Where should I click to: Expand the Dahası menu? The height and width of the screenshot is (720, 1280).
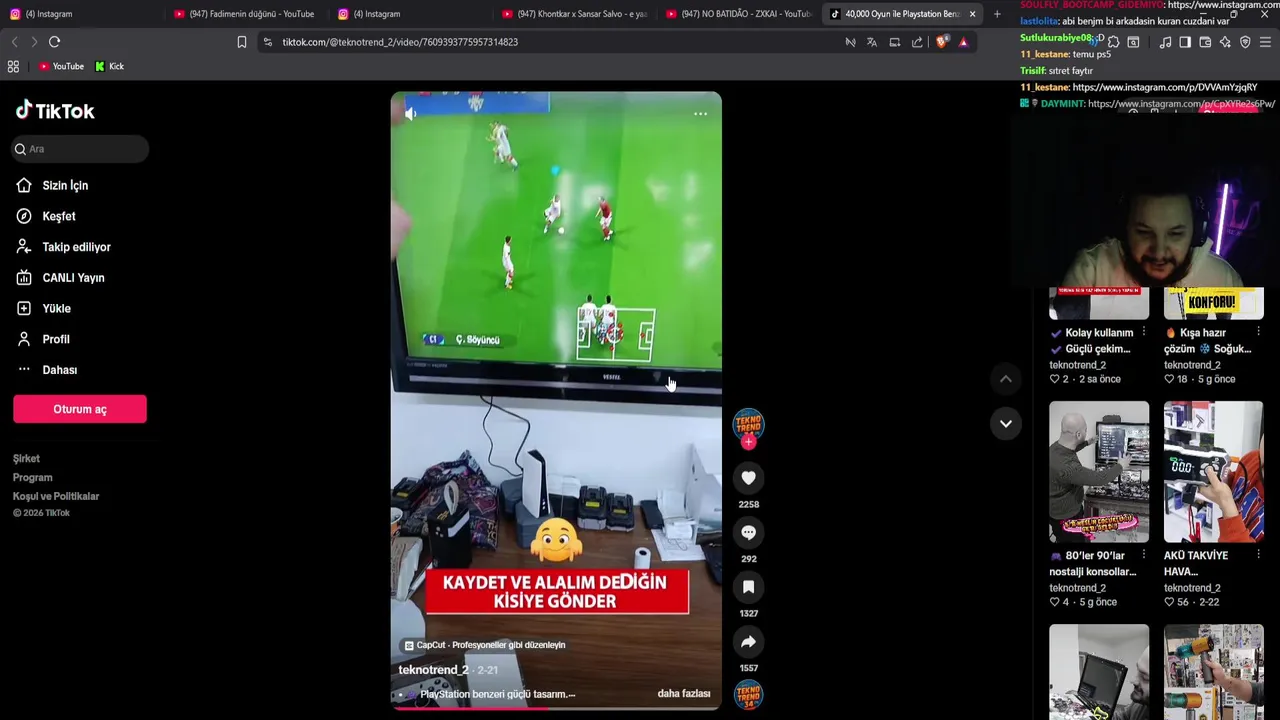coord(59,370)
